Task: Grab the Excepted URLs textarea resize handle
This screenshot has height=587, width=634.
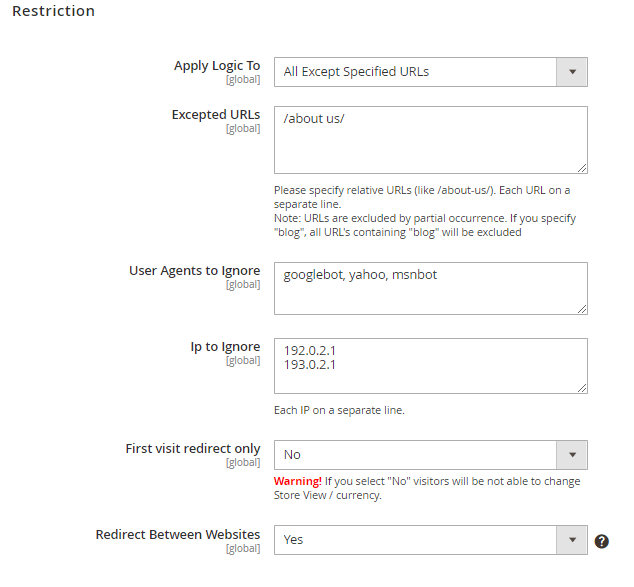Action: pyautogui.click(x=582, y=168)
